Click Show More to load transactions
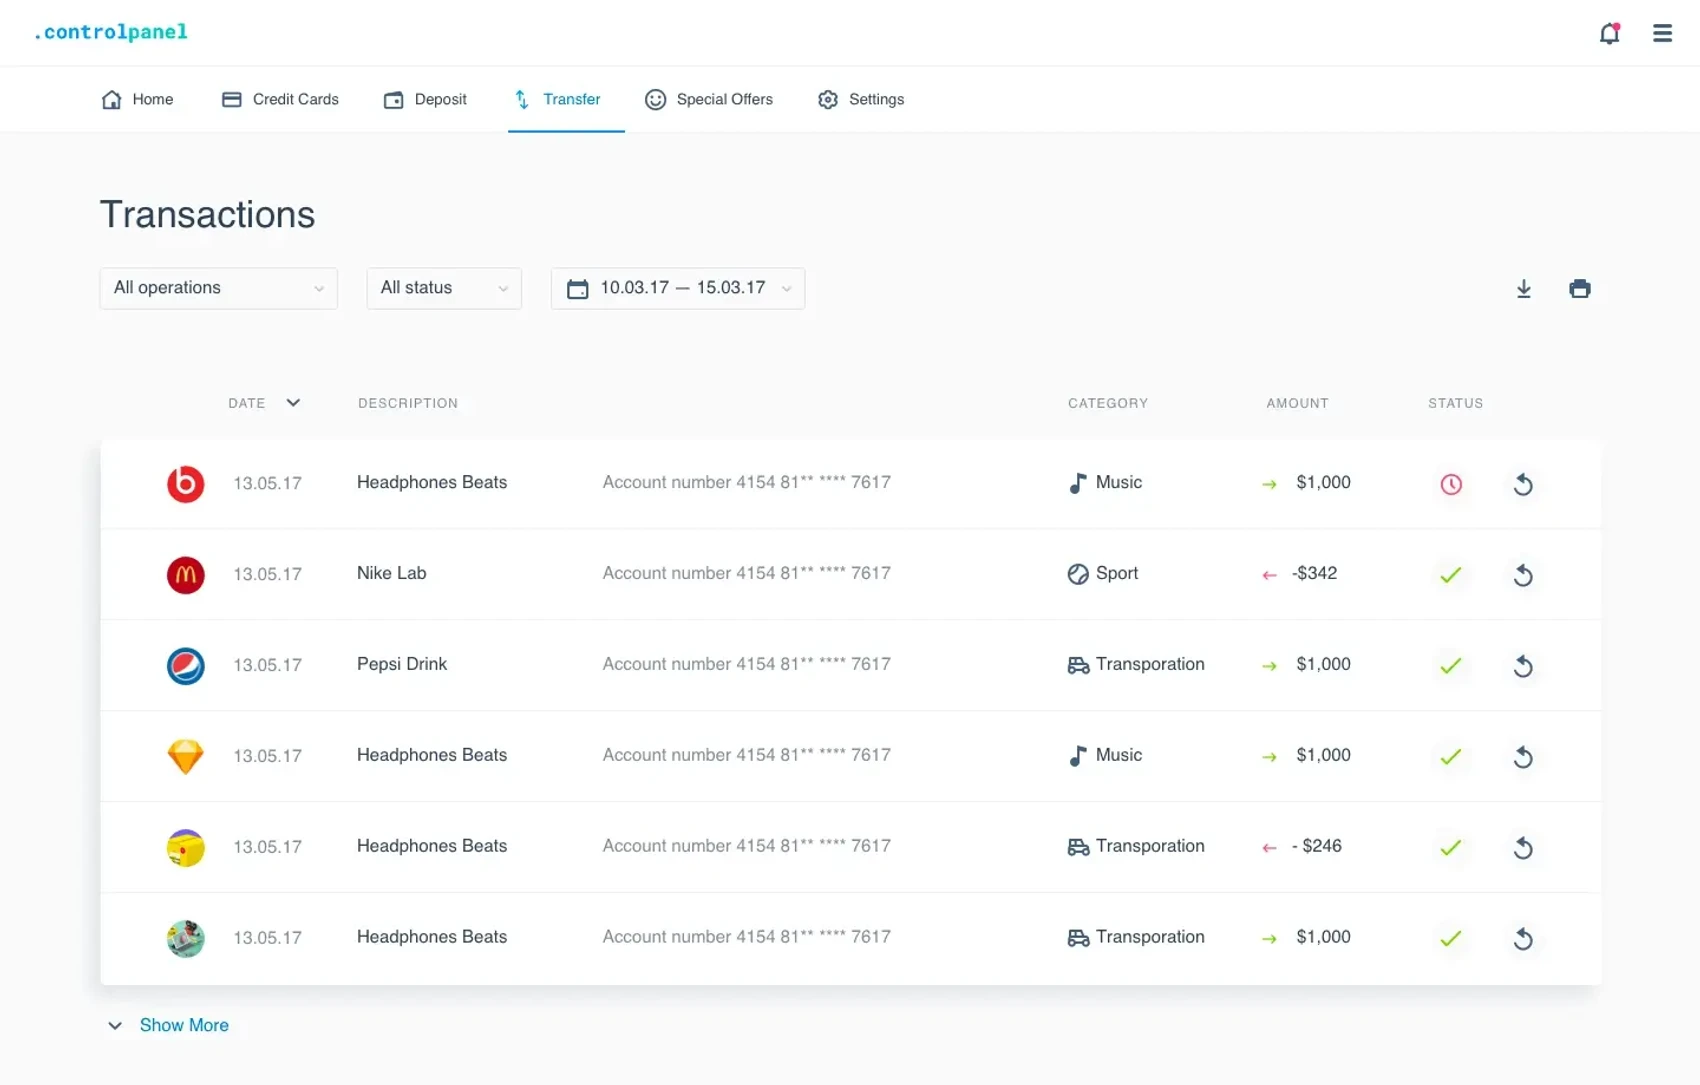The image size is (1700, 1085). 183,1025
